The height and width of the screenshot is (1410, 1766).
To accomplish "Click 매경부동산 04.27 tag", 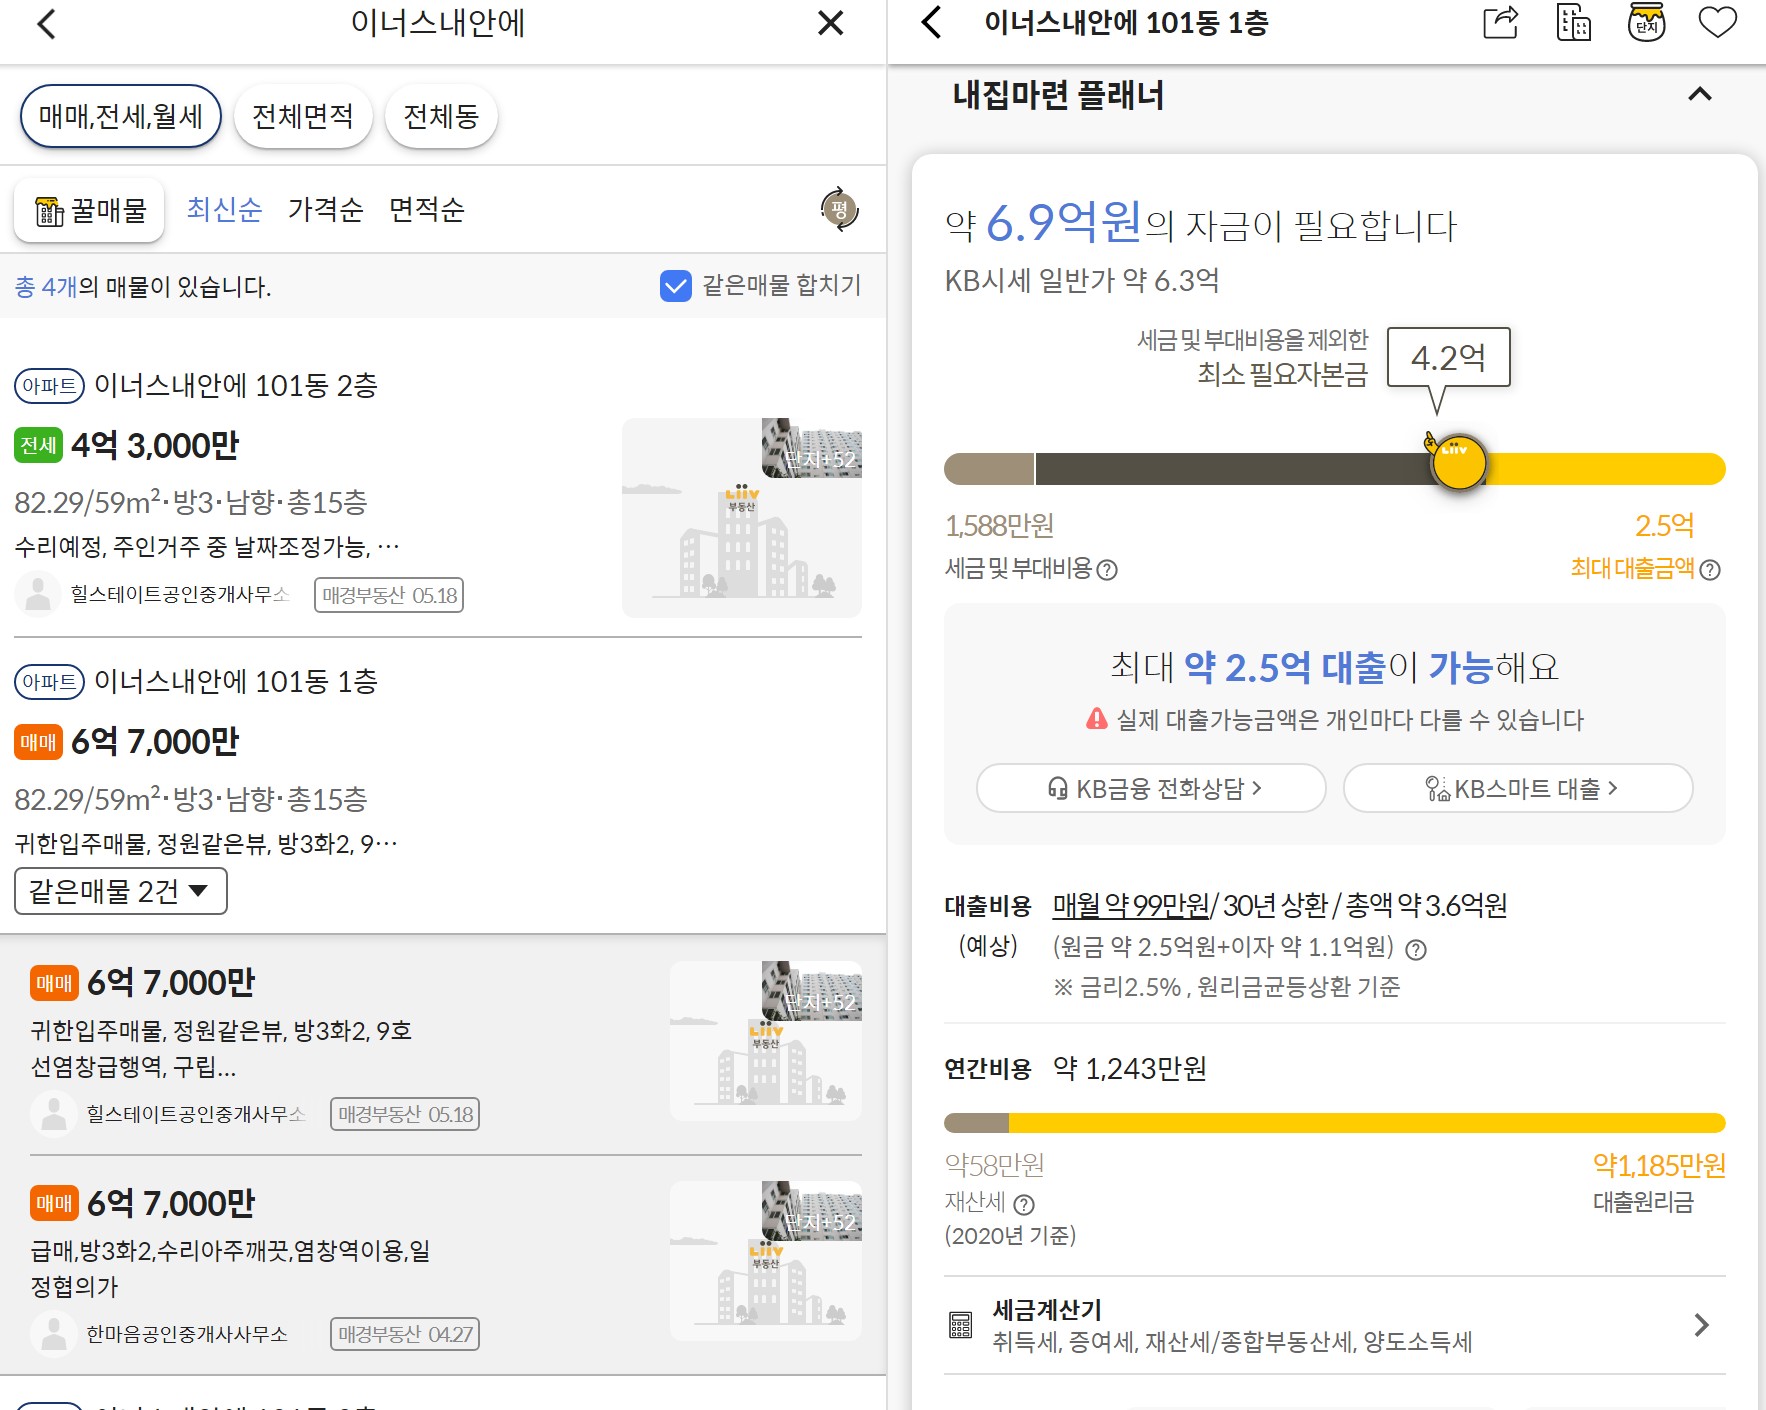I will (405, 1334).
